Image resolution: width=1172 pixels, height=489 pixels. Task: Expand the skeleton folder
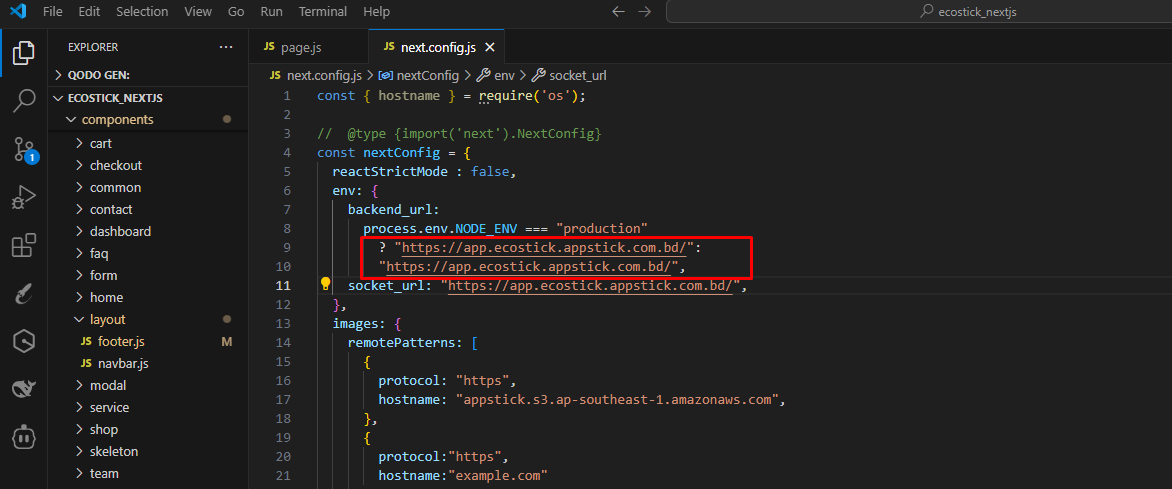(147, 452)
